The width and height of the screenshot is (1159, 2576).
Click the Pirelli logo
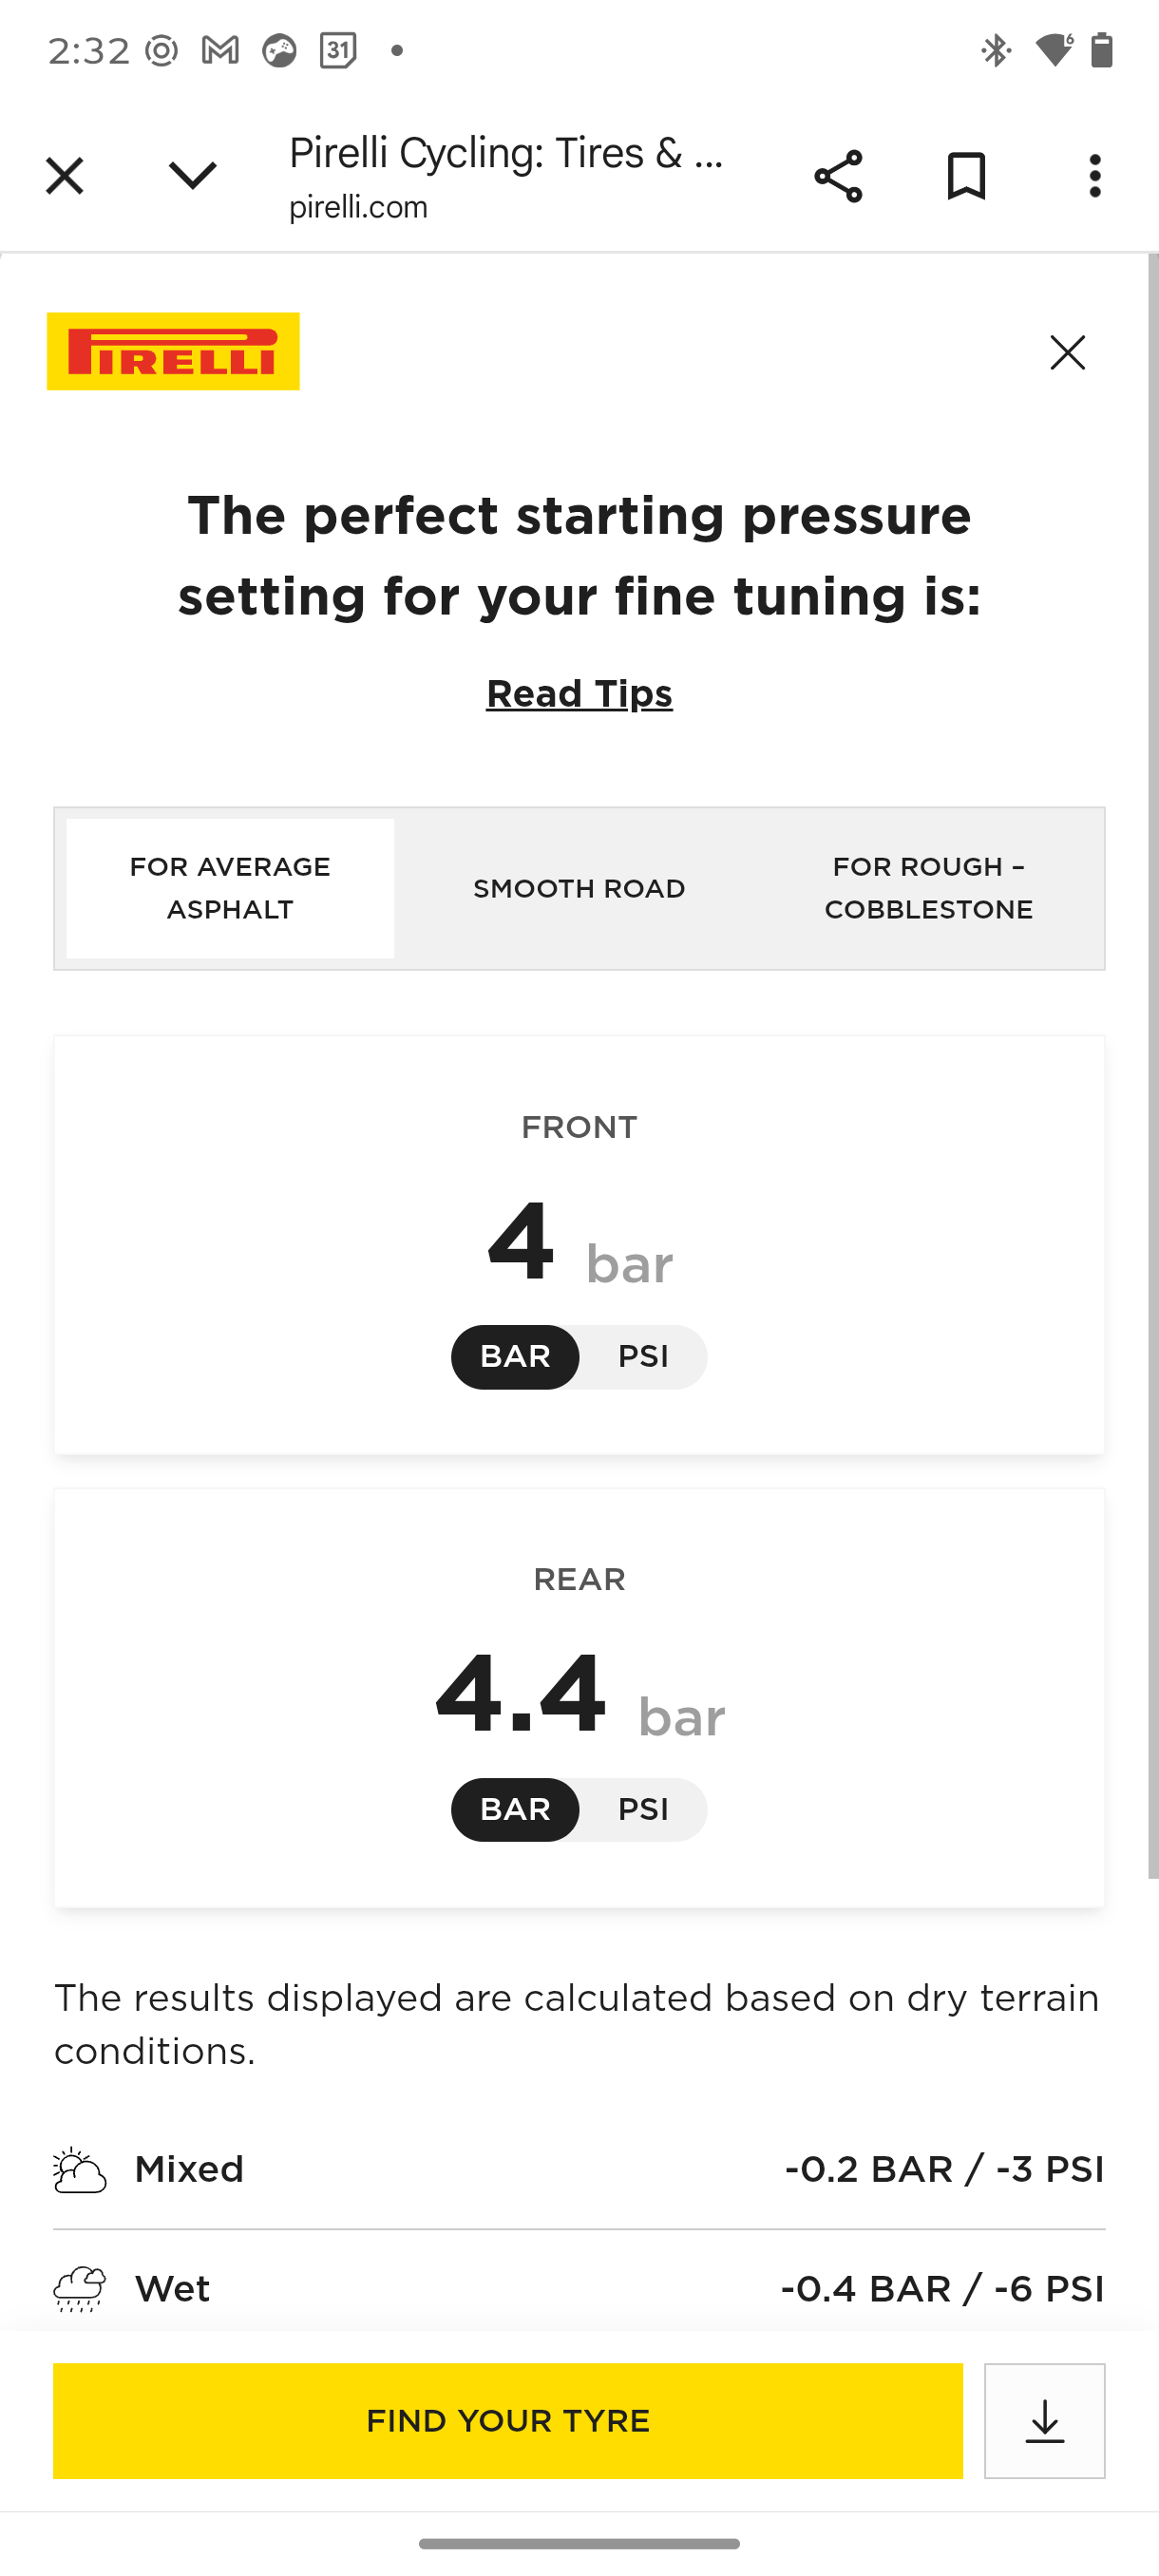(173, 351)
